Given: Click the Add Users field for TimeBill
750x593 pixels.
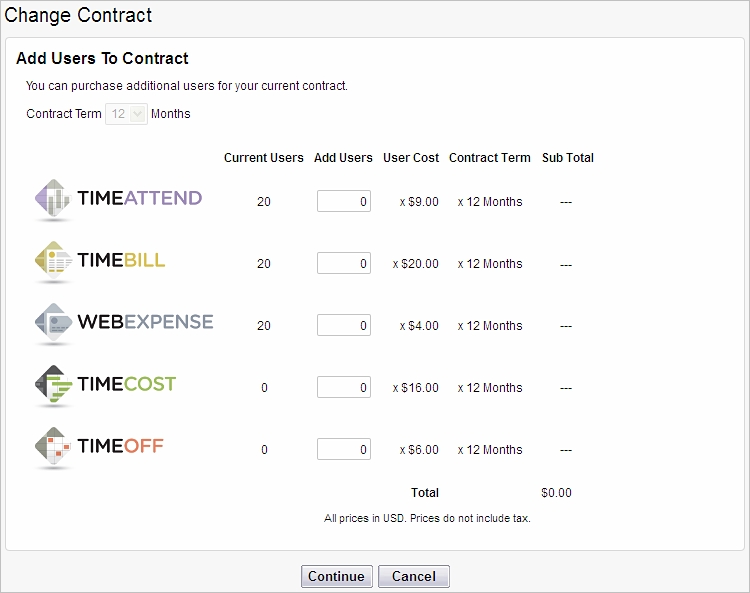Looking at the screenshot, I should [344, 263].
